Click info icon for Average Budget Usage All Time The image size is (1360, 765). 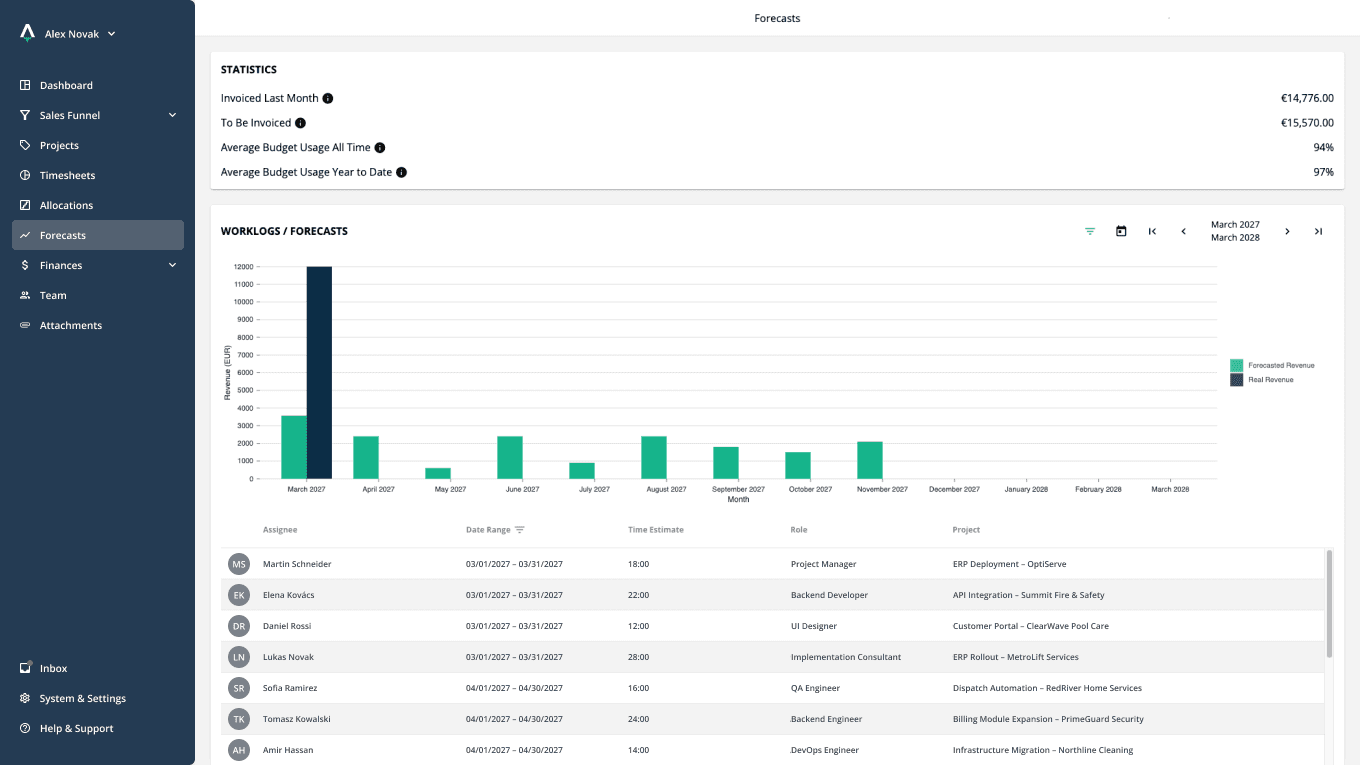(x=380, y=147)
